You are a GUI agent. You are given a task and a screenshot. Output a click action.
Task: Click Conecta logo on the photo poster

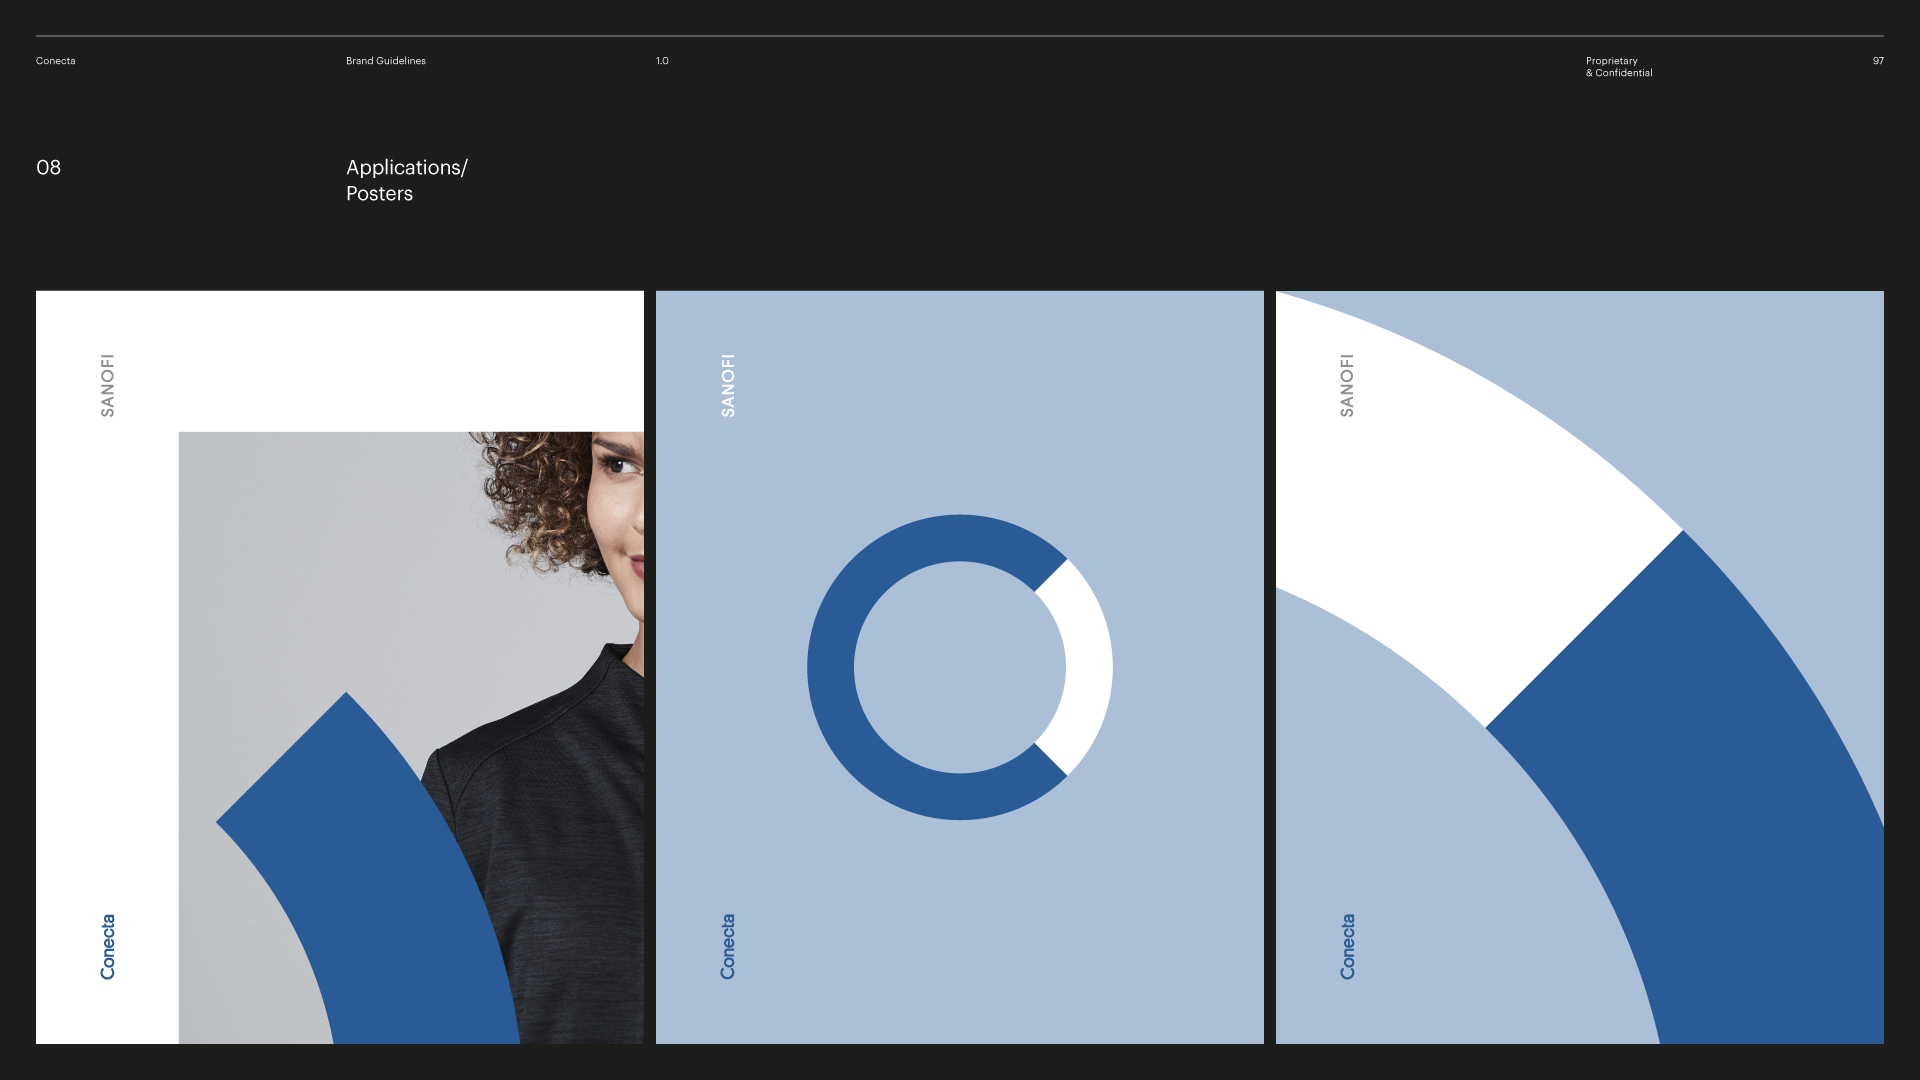tap(108, 946)
